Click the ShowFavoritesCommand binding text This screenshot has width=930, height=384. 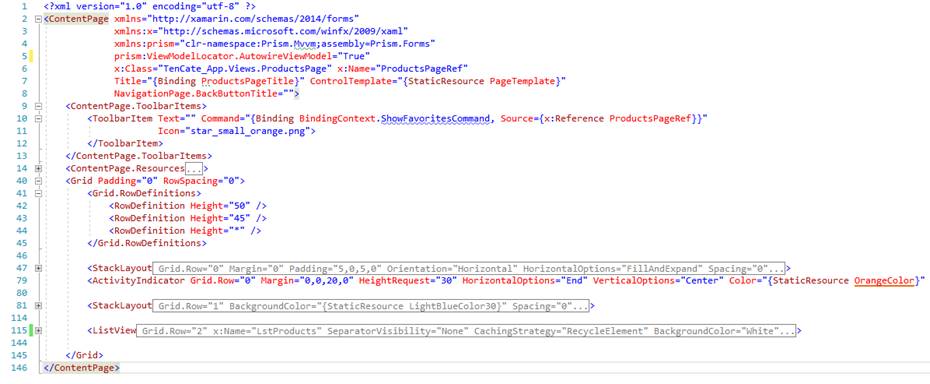click(436, 119)
